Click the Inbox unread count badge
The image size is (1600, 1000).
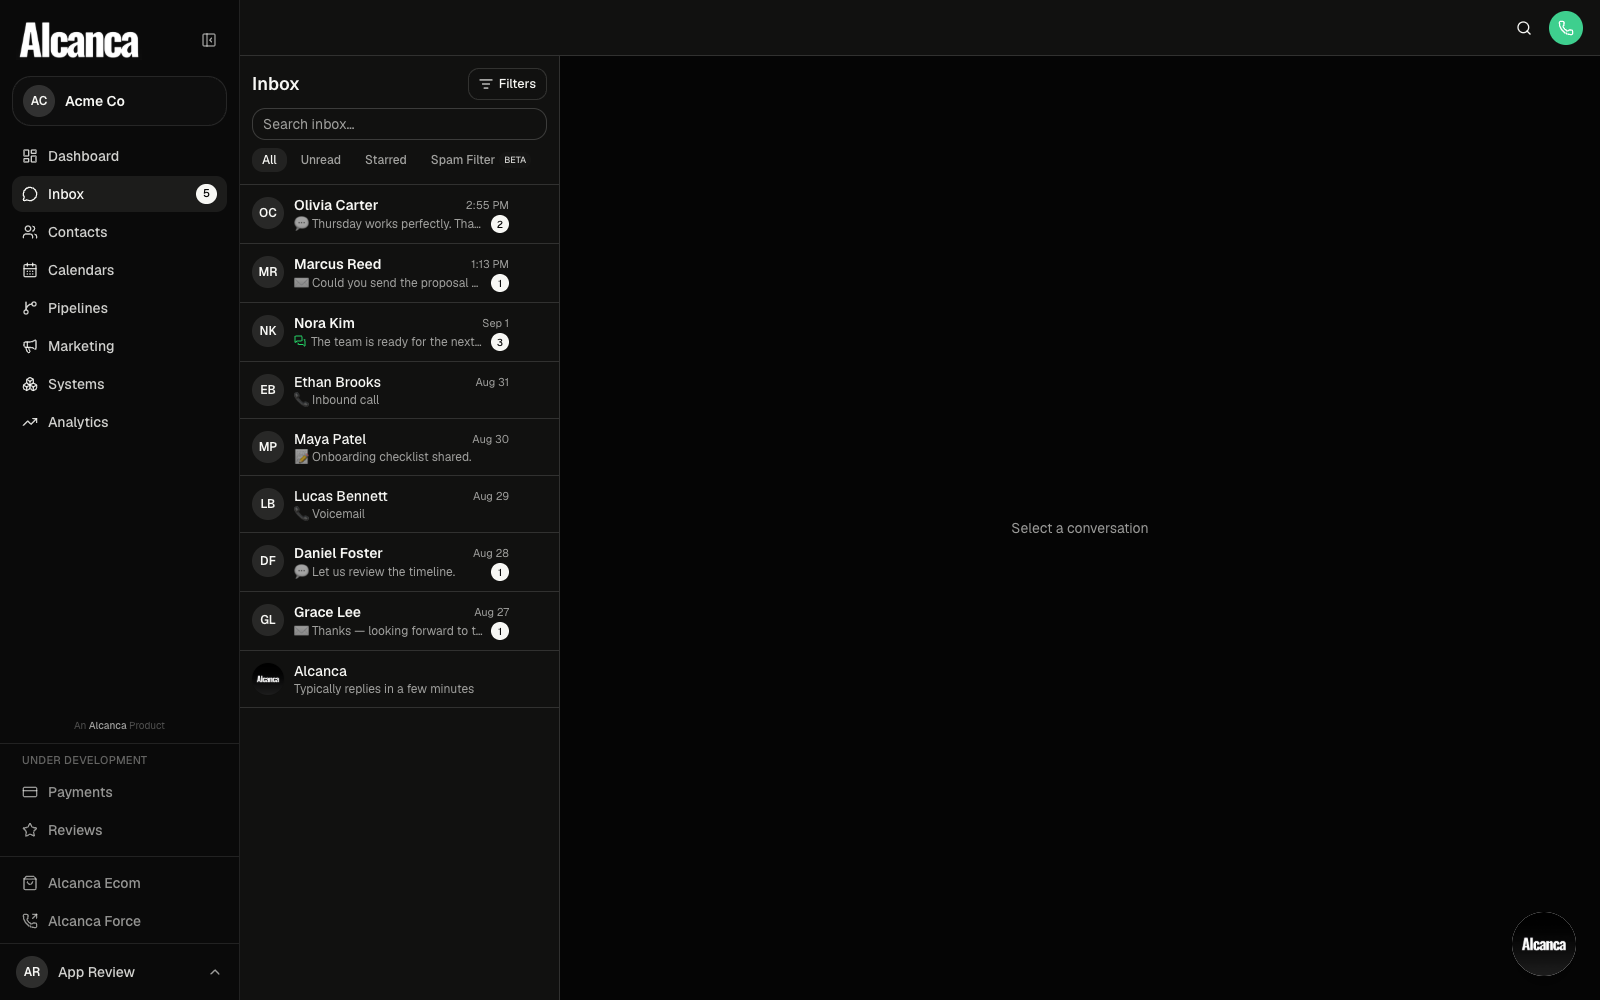tap(206, 194)
